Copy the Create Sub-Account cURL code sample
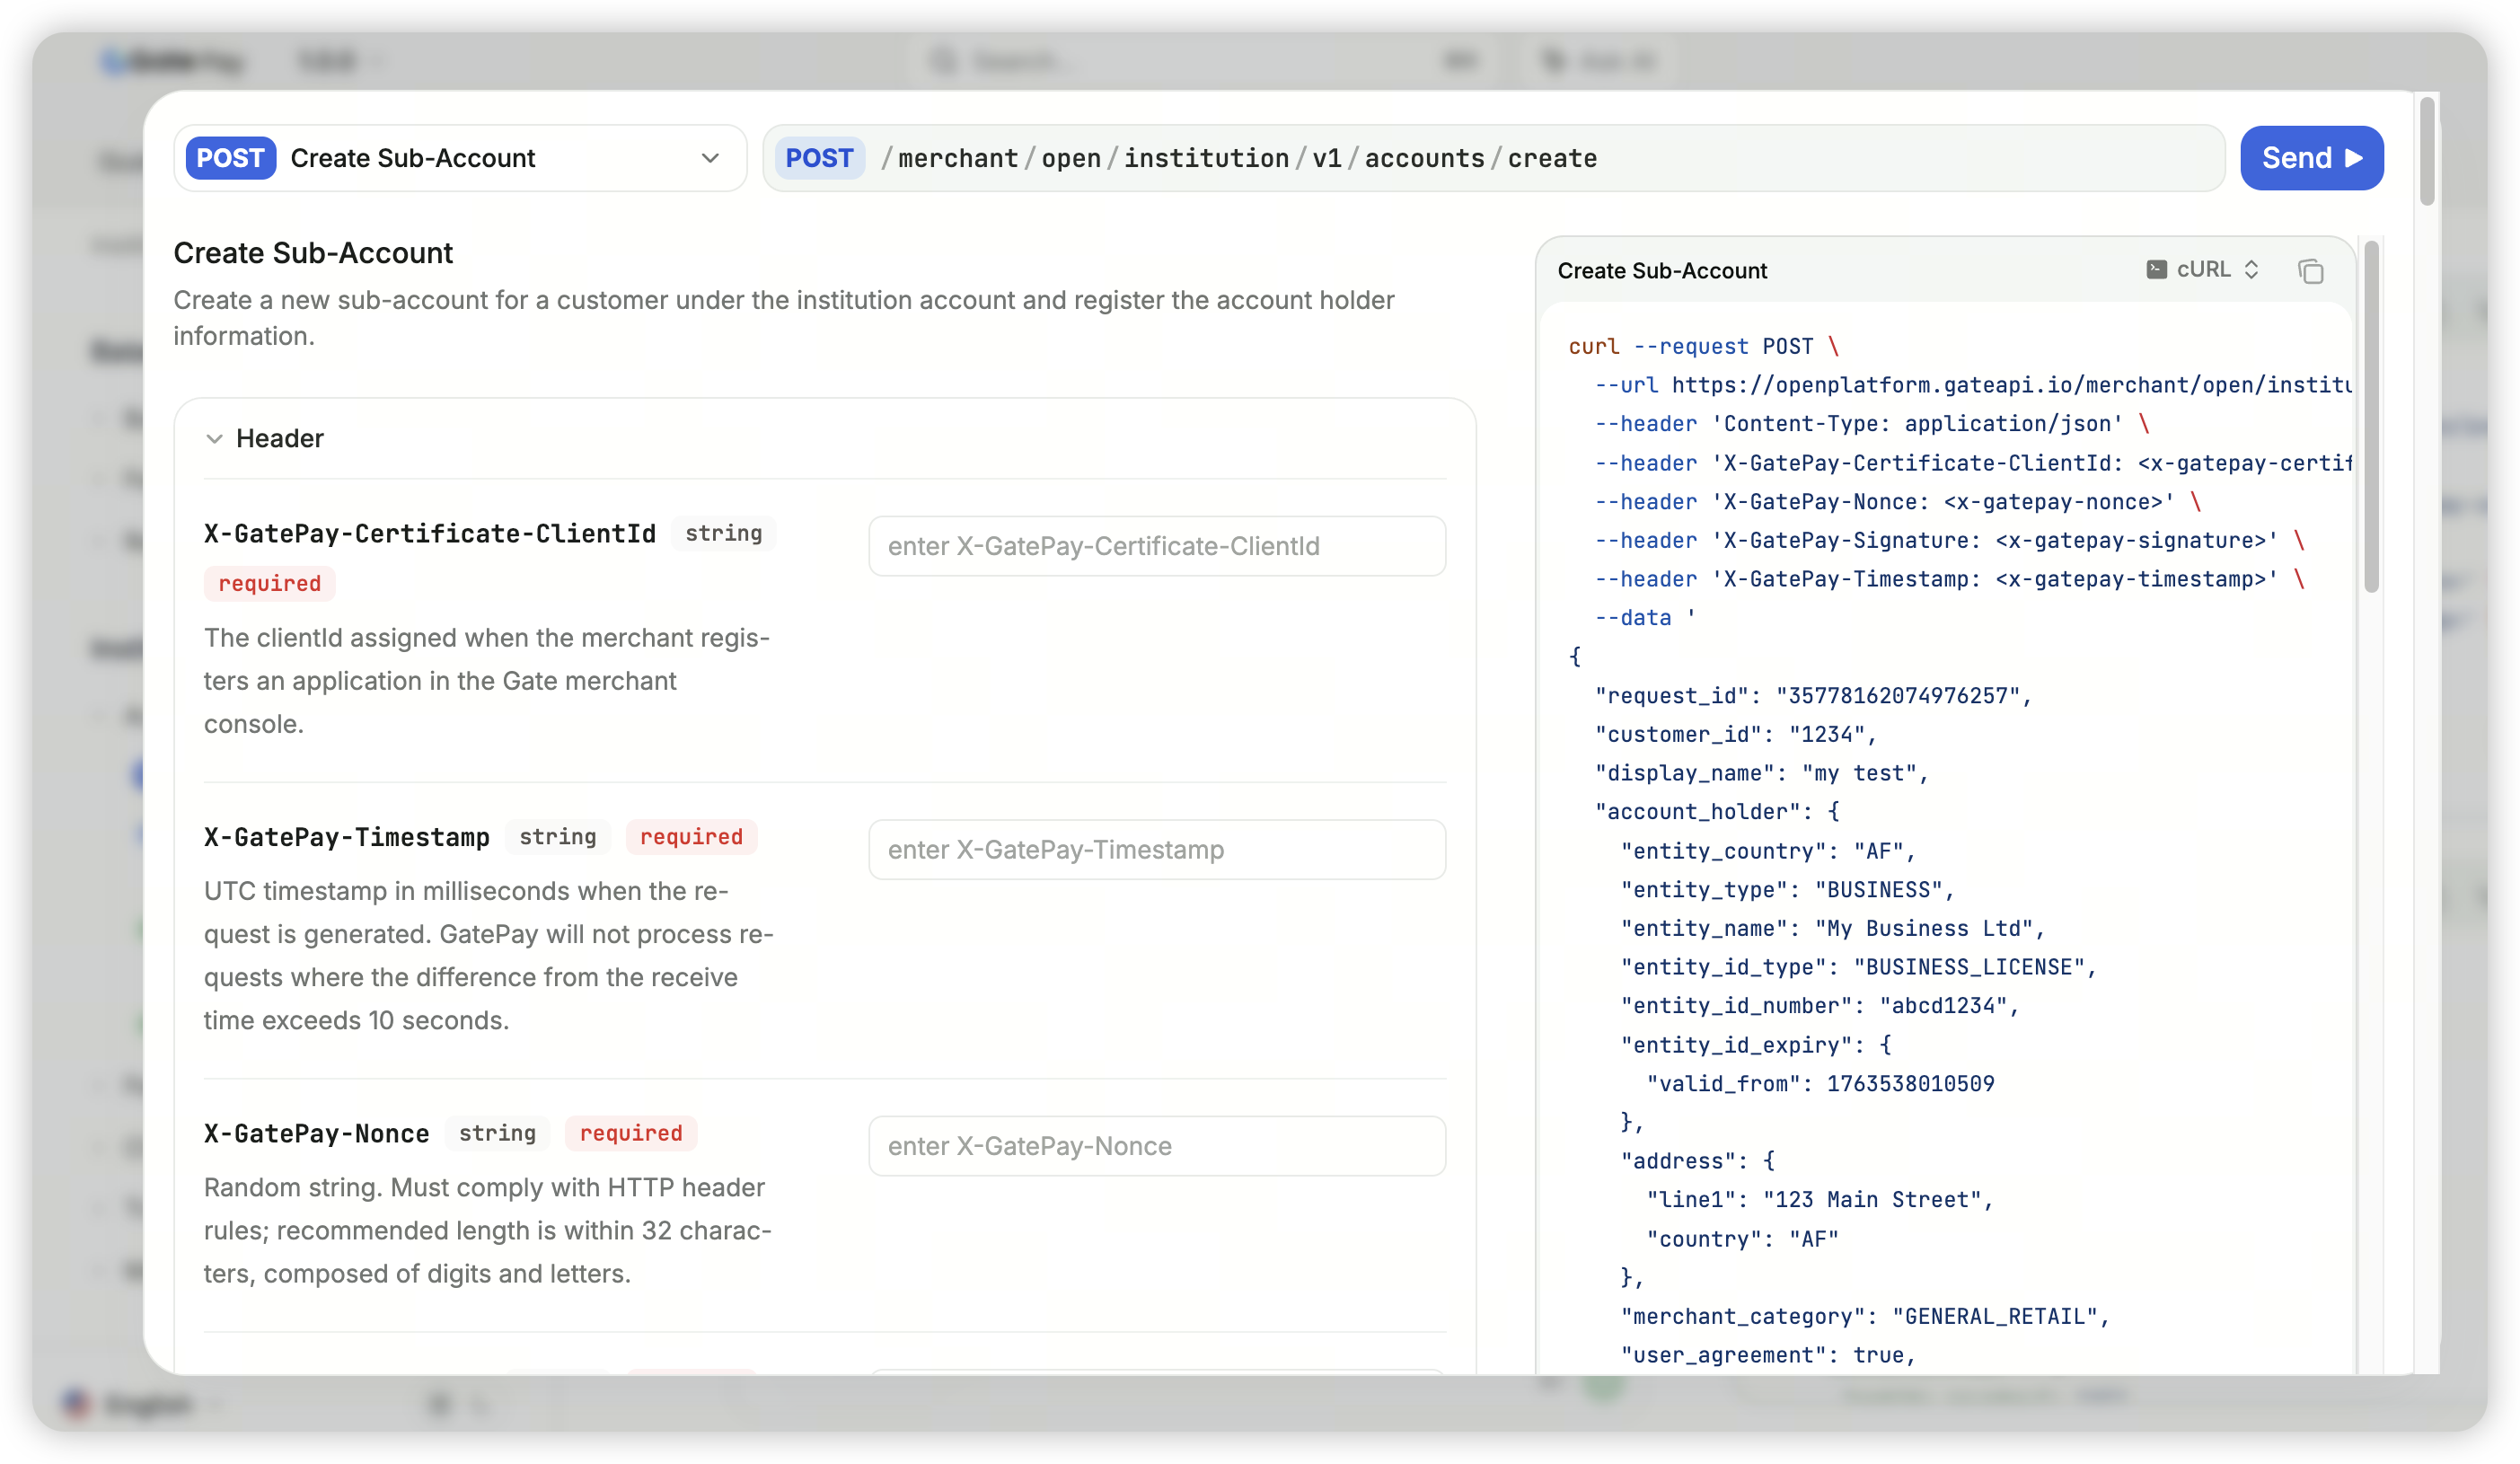 pyautogui.click(x=2310, y=271)
